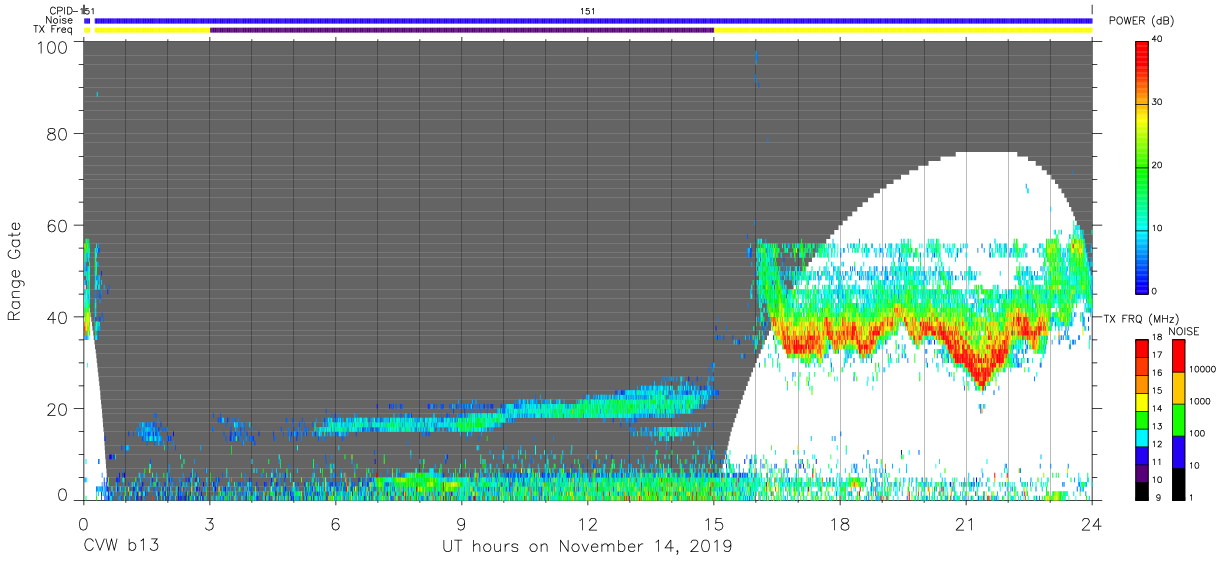Click the blue Noise strip above the plot
This screenshot has width=1228, height=567.
pos(593,20)
